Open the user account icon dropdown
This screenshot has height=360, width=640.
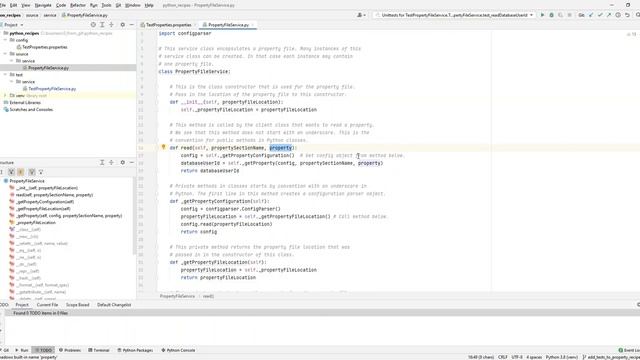coord(361,15)
